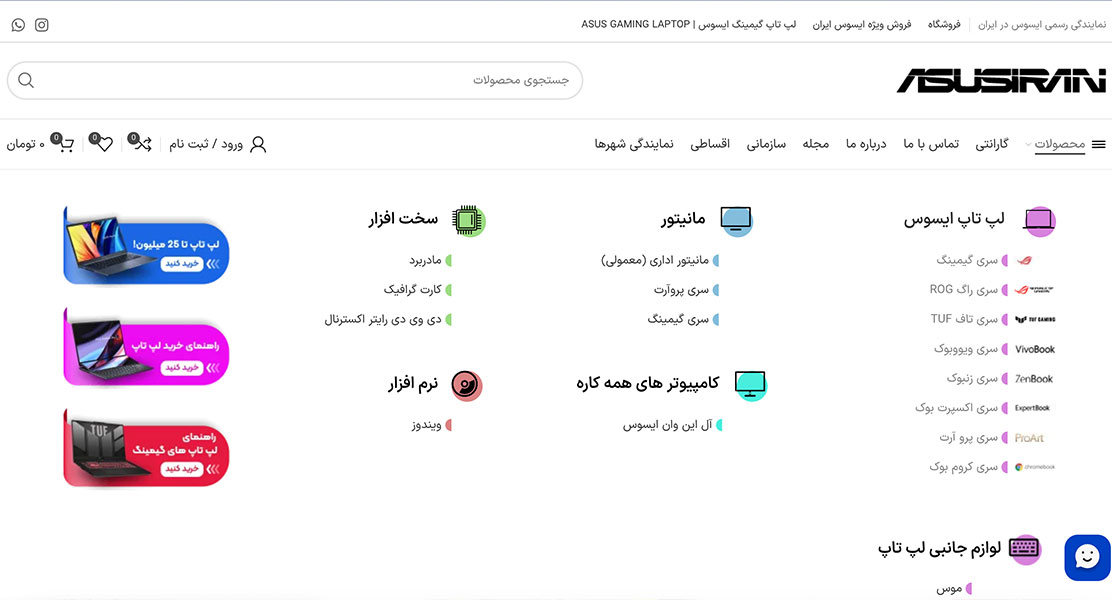Click the TUF Gaming logo icon
Image resolution: width=1112 pixels, height=600 pixels.
[x=1035, y=319]
